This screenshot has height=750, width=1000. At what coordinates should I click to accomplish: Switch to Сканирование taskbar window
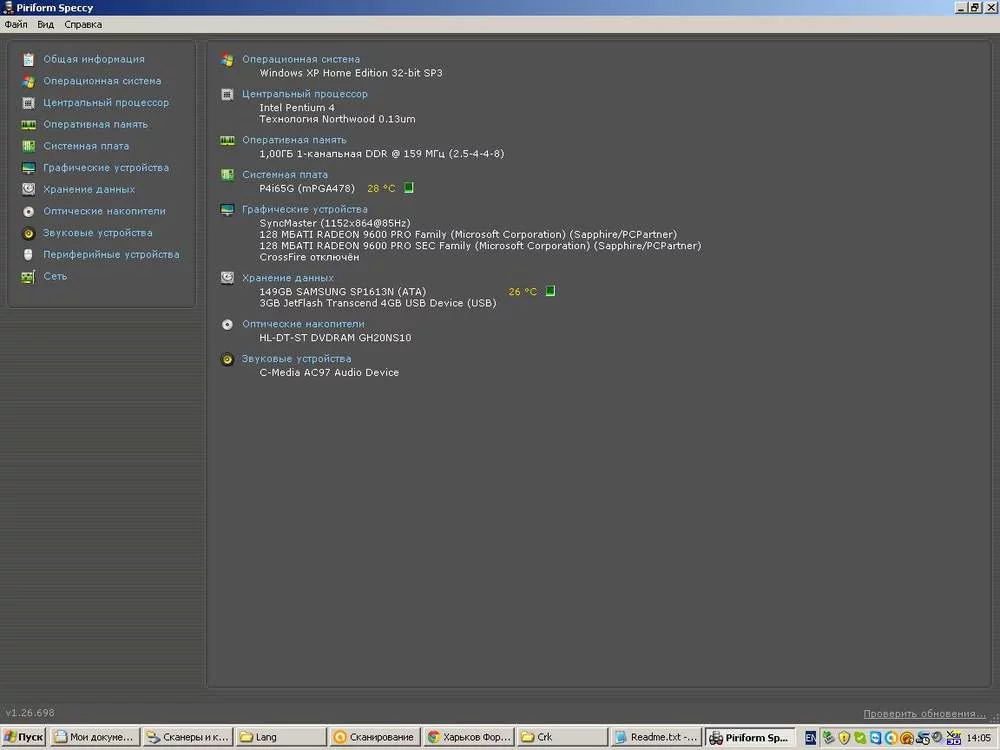click(x=374, y=738)
